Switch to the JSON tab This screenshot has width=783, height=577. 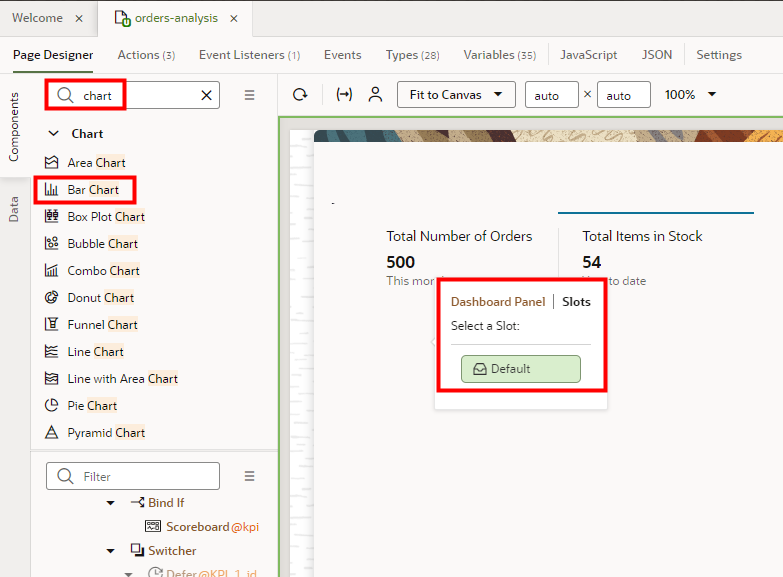(657, 54)
